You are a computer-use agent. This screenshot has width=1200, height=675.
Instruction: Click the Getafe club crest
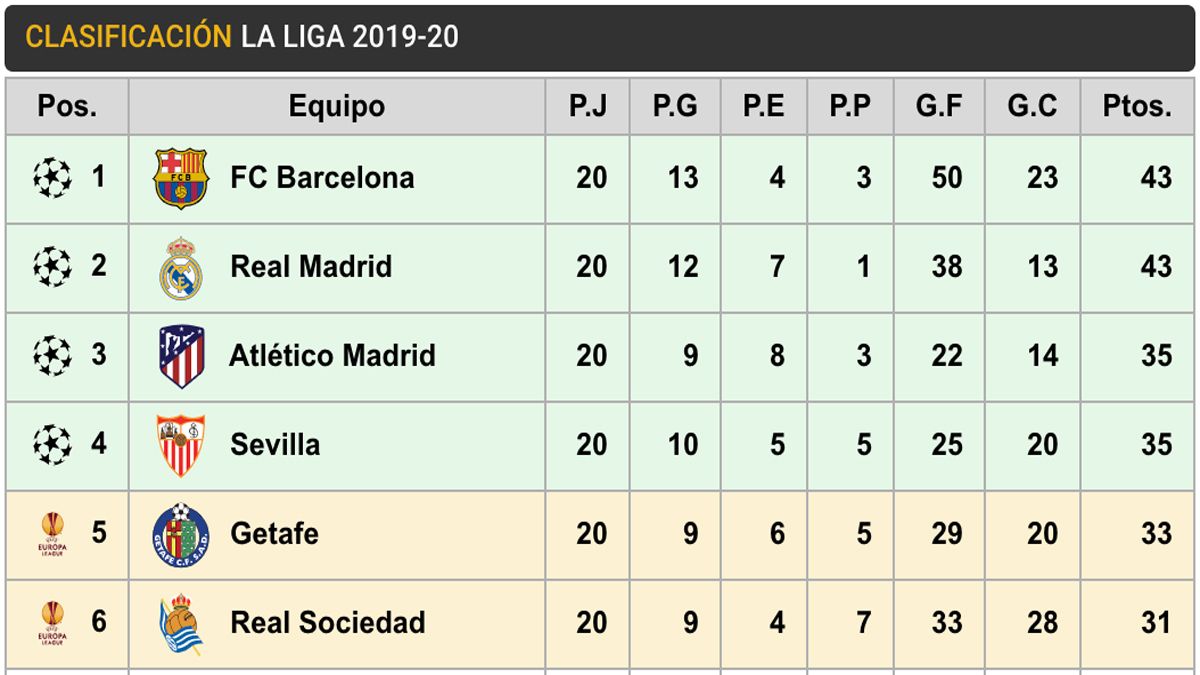(x=180, y=533)
